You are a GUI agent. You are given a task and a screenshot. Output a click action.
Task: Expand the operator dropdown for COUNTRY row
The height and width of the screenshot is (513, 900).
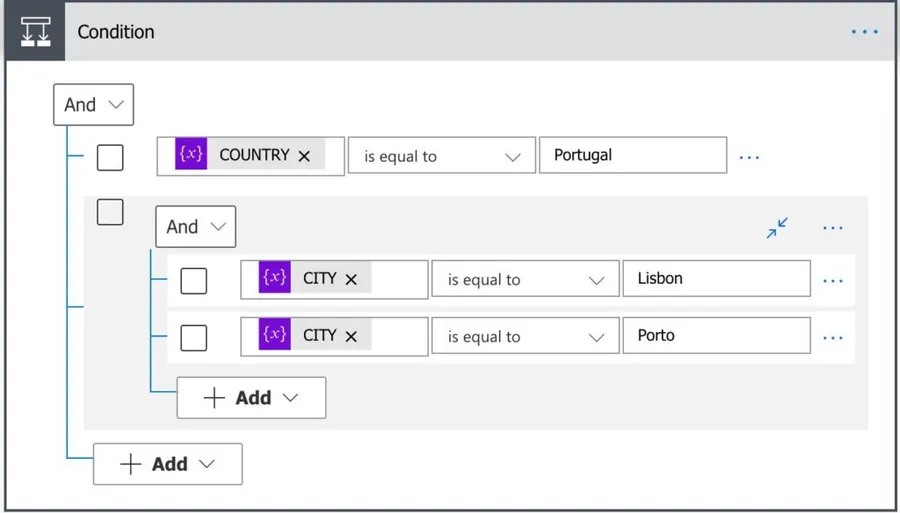click(x=442, y=157)
